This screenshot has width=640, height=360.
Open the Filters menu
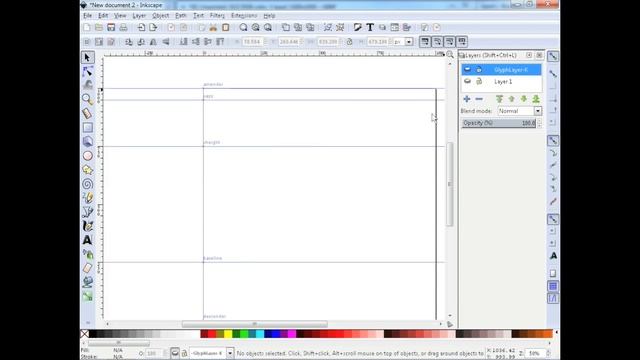pyautogui.click(x=217, y=16)
